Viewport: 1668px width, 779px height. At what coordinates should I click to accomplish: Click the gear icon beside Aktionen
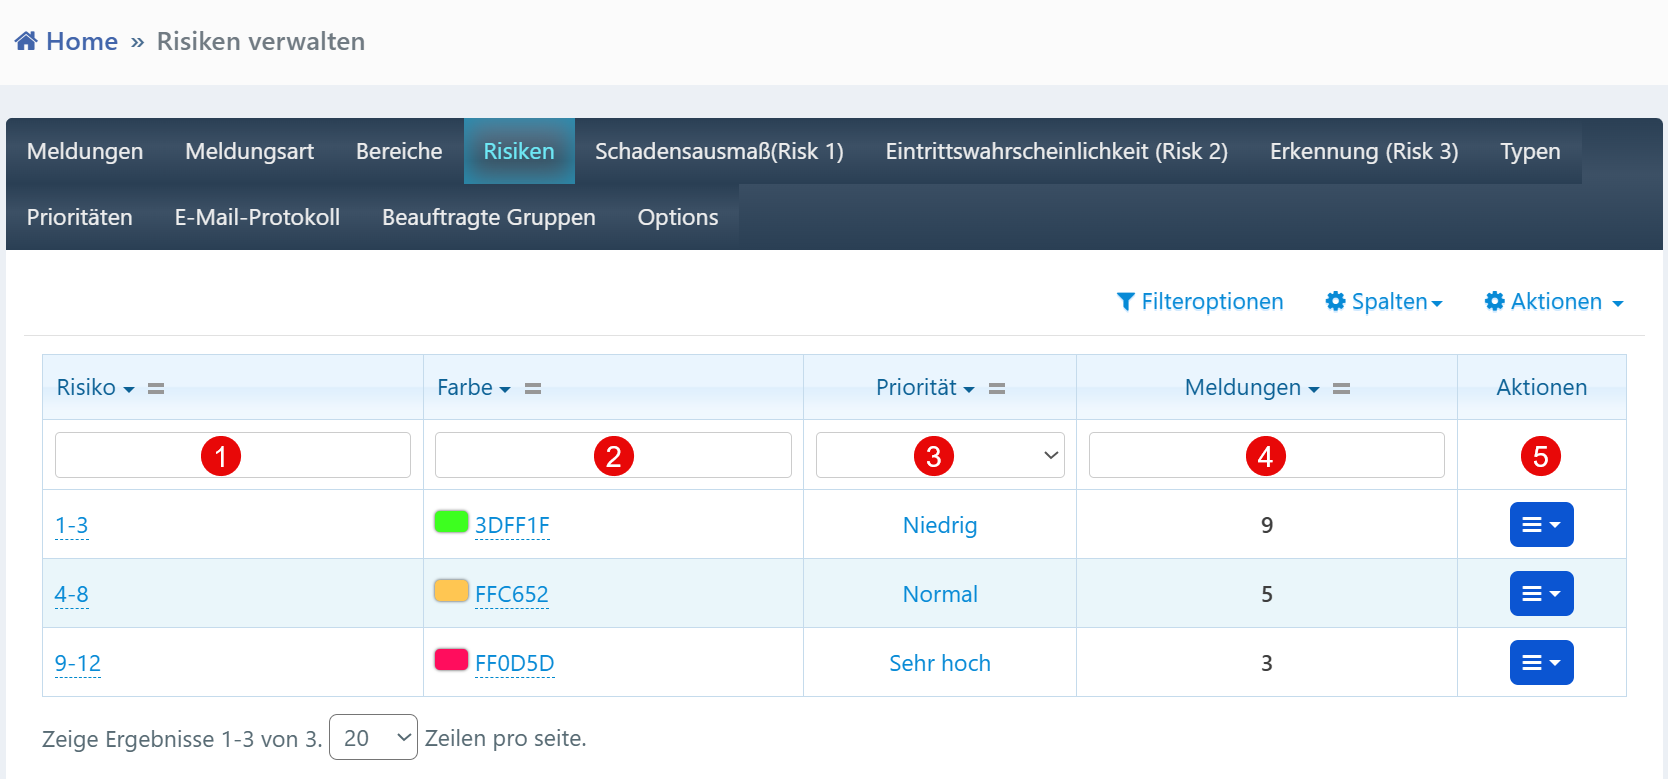[x=1494, y=301]
